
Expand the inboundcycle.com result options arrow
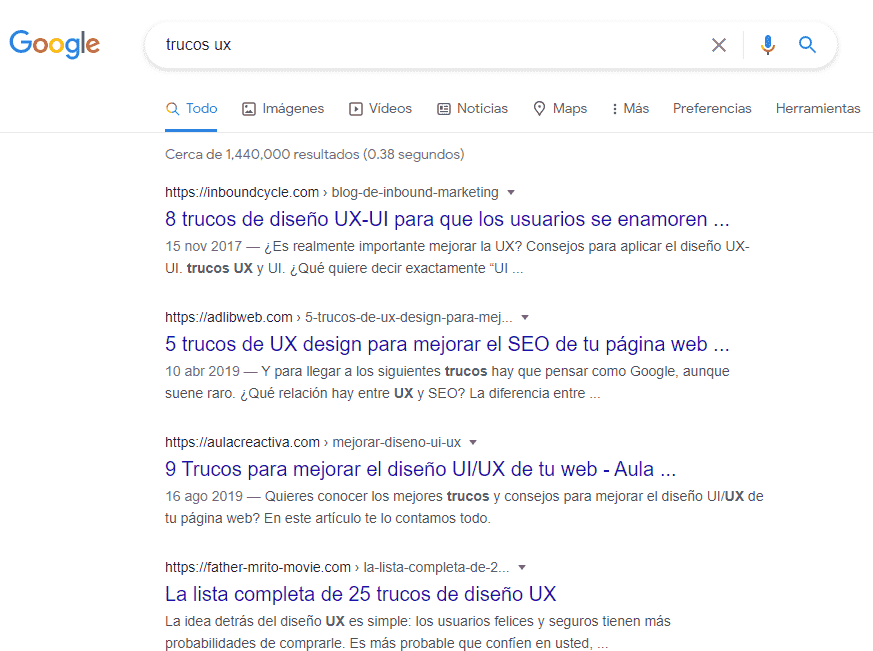[511, 193]
